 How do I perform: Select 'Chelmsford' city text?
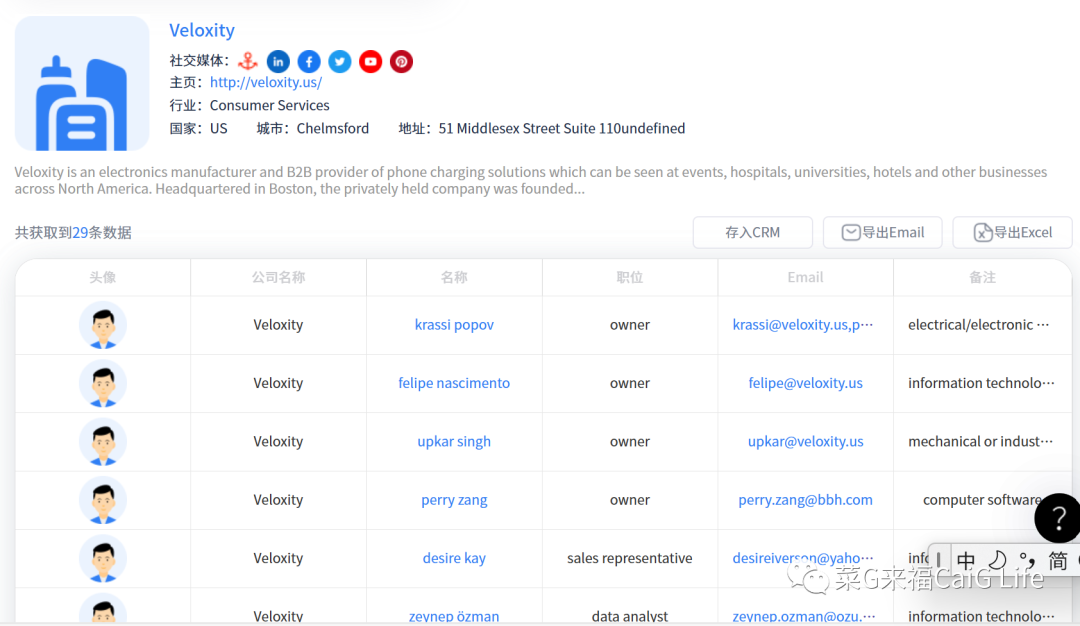(x=333, y=129)
